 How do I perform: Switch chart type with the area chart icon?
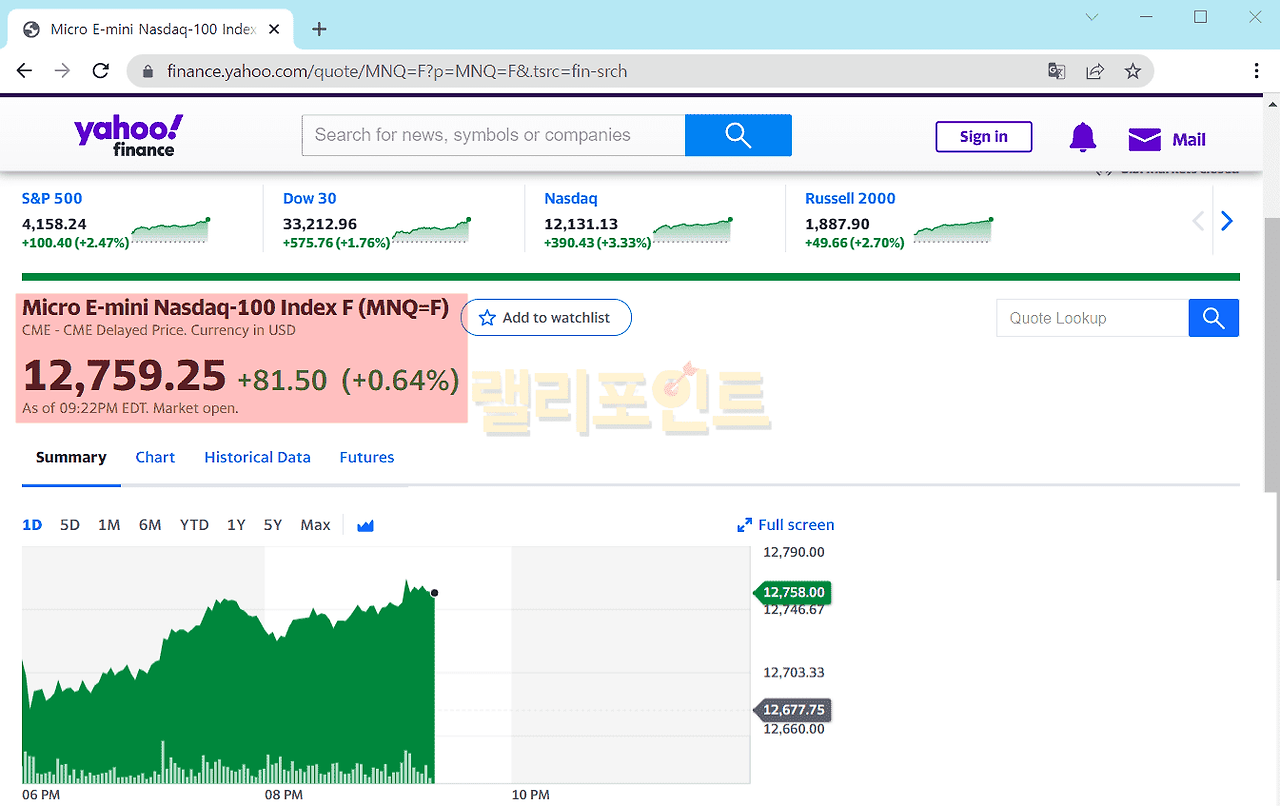pos(365,525)
